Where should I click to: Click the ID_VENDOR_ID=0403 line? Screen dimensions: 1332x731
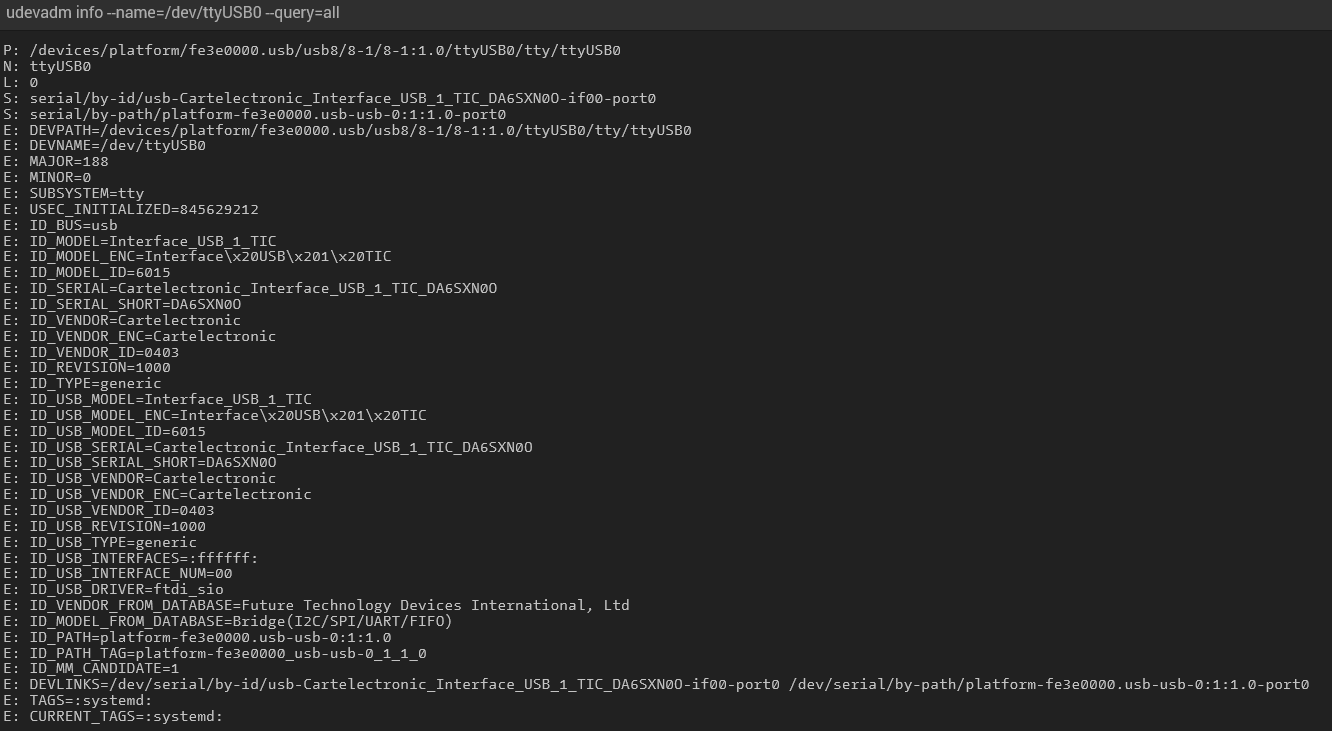pos(104,352)
